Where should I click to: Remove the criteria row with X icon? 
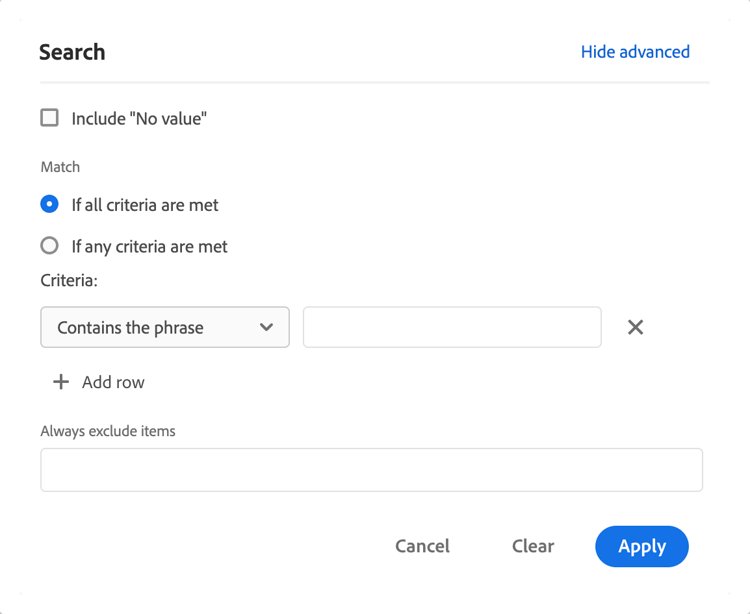coord(635,327)
